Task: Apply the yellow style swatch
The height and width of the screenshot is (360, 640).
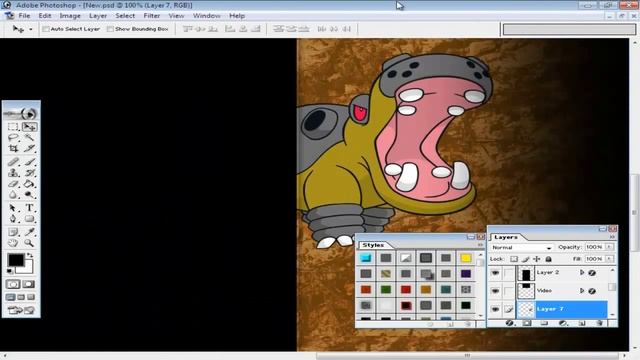Action: coord(466,258)
